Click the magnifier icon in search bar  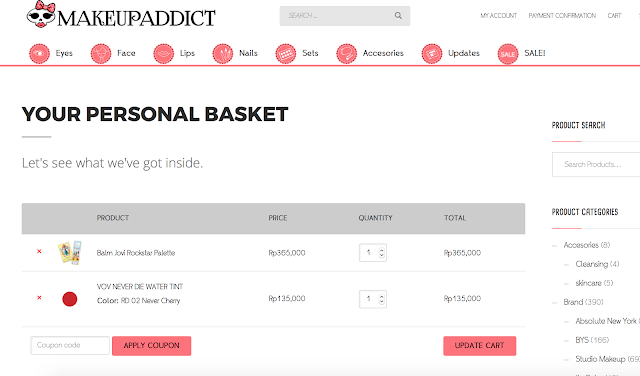(398, 16)
